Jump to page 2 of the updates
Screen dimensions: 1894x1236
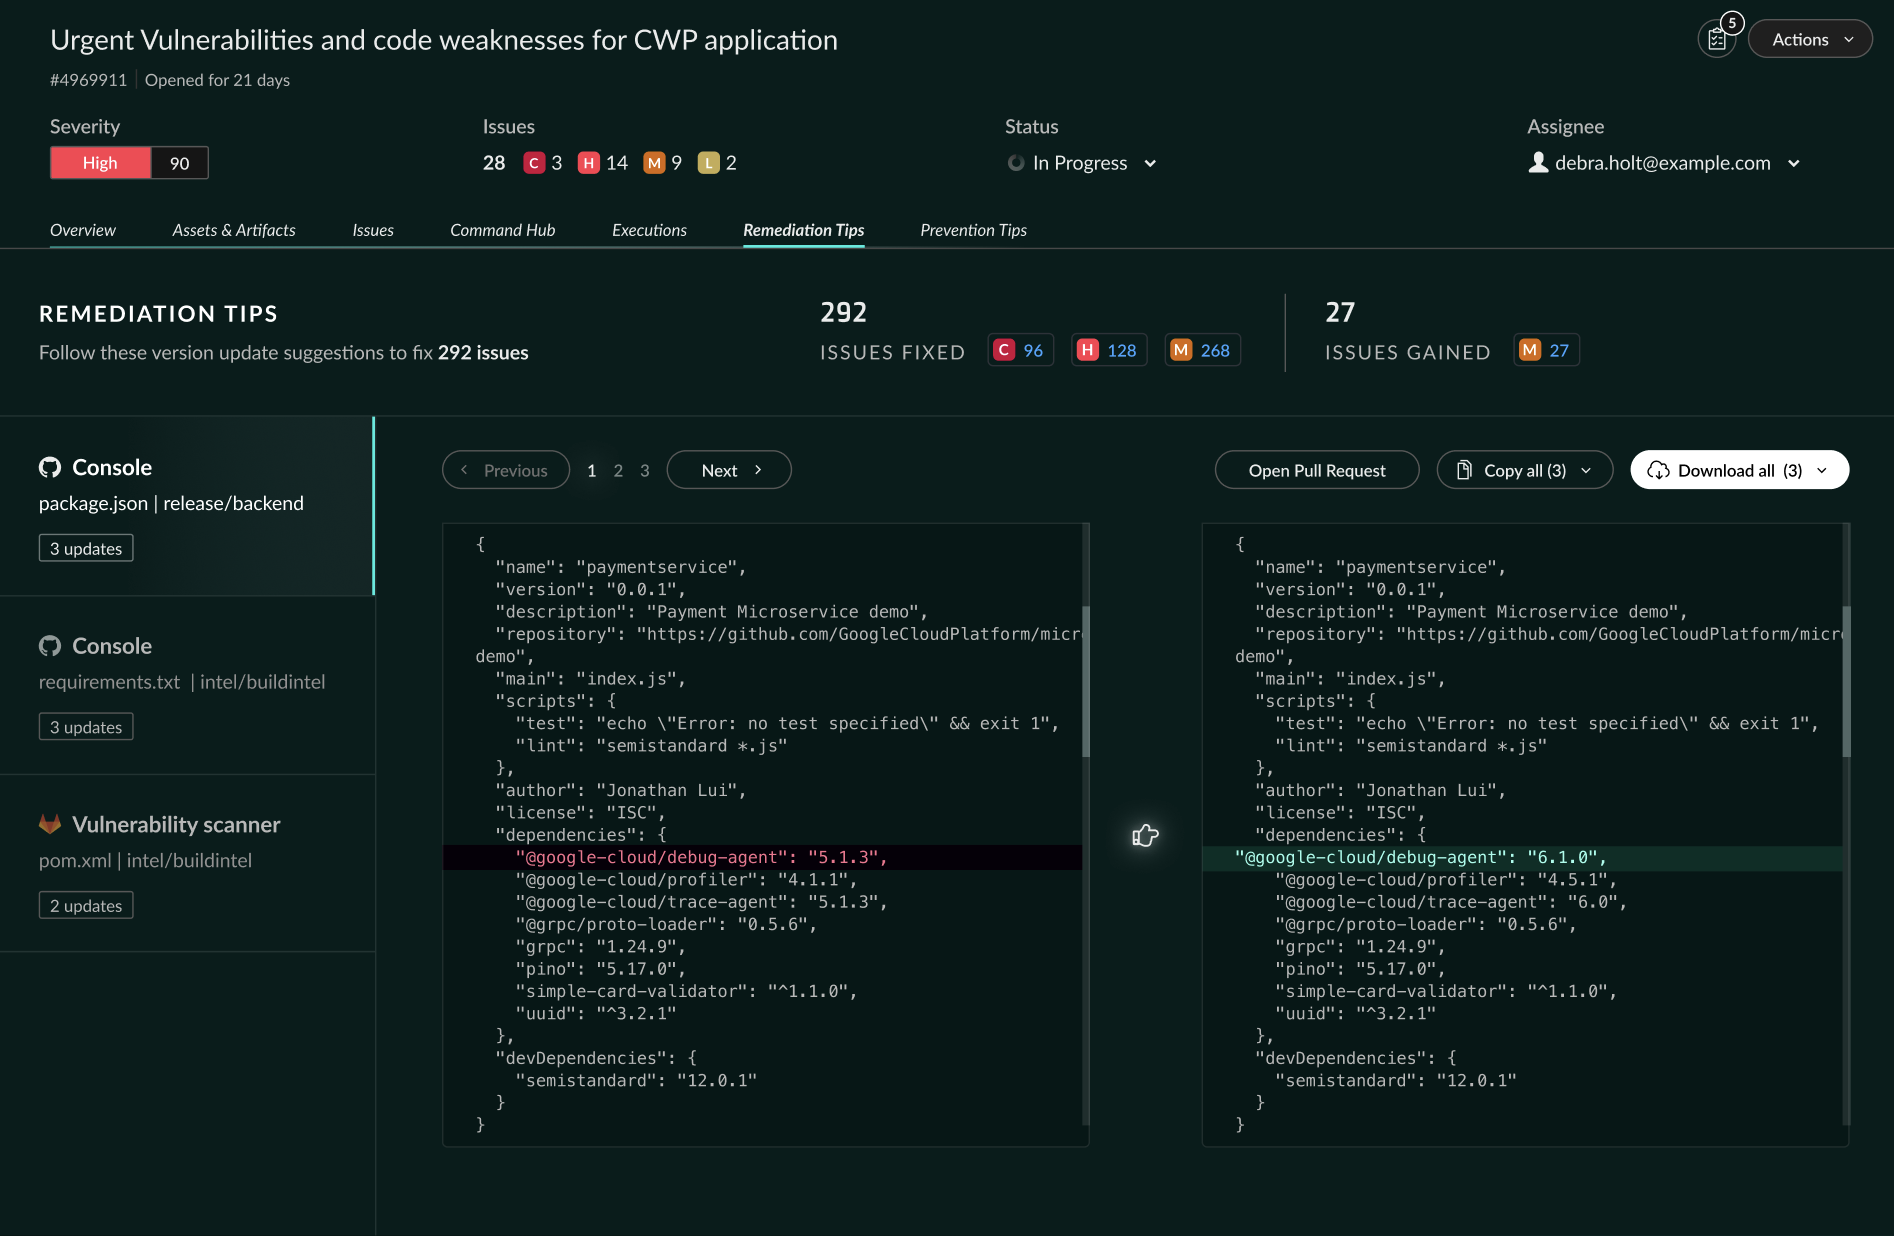(x=618, y=470)
